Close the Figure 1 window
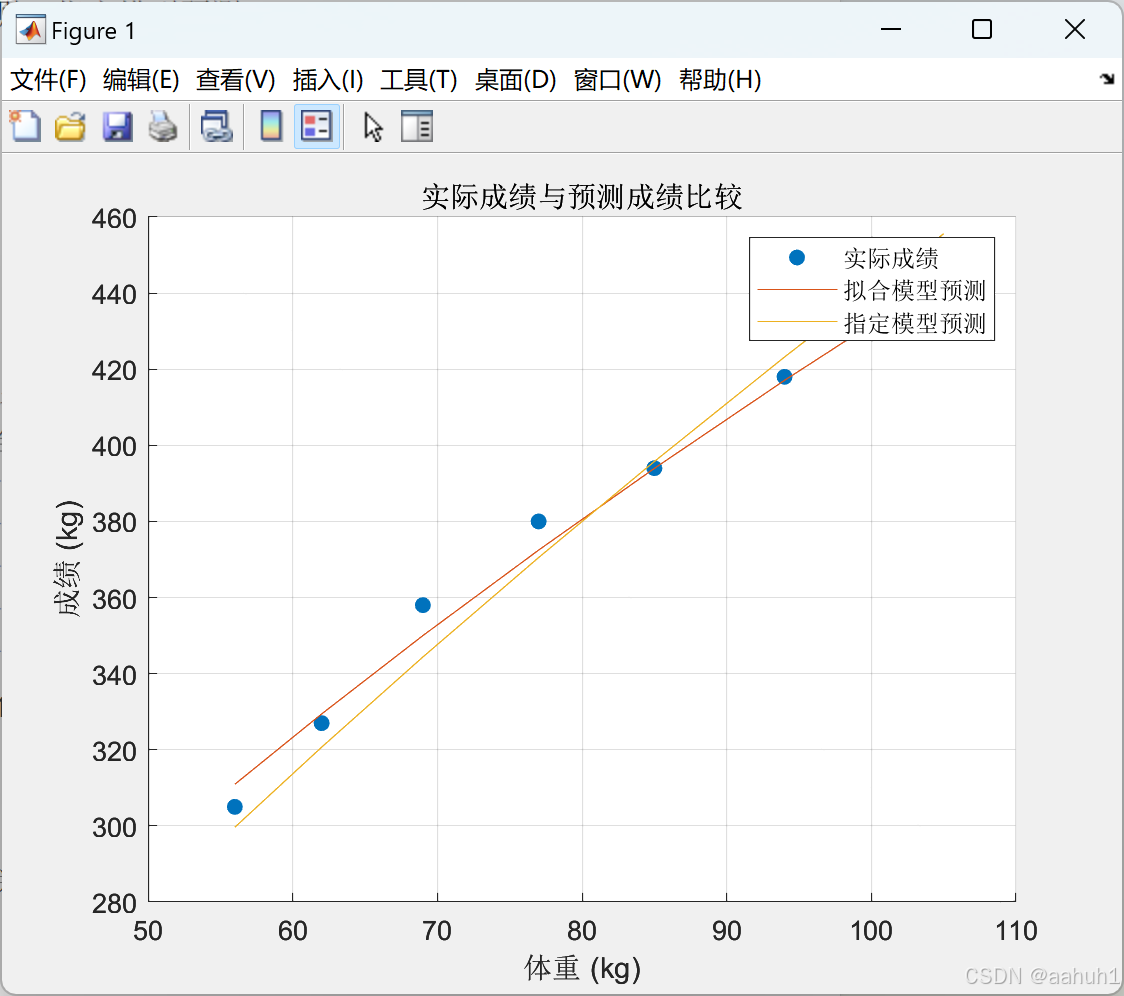1124x996 pixels. 1075,29
